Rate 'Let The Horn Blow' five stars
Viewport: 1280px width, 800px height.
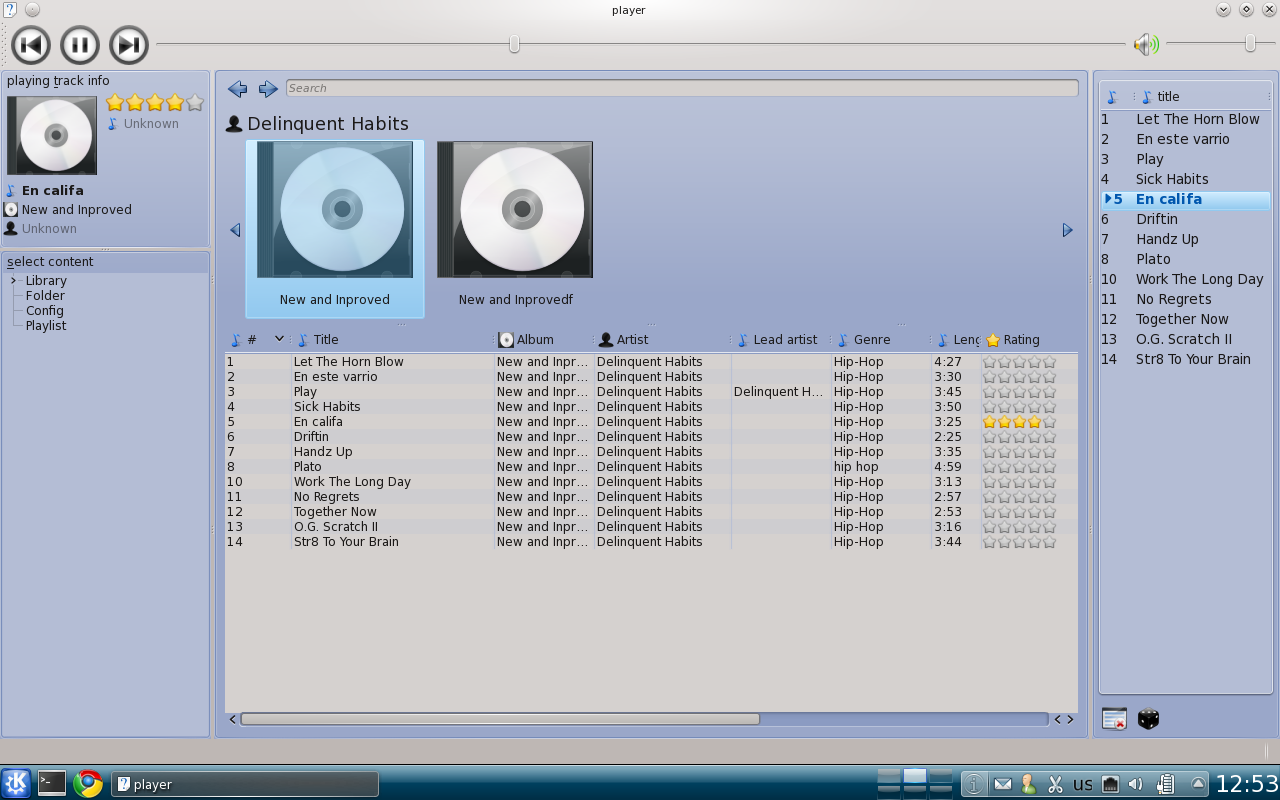pyautogui.click(x=1049, y=362)
